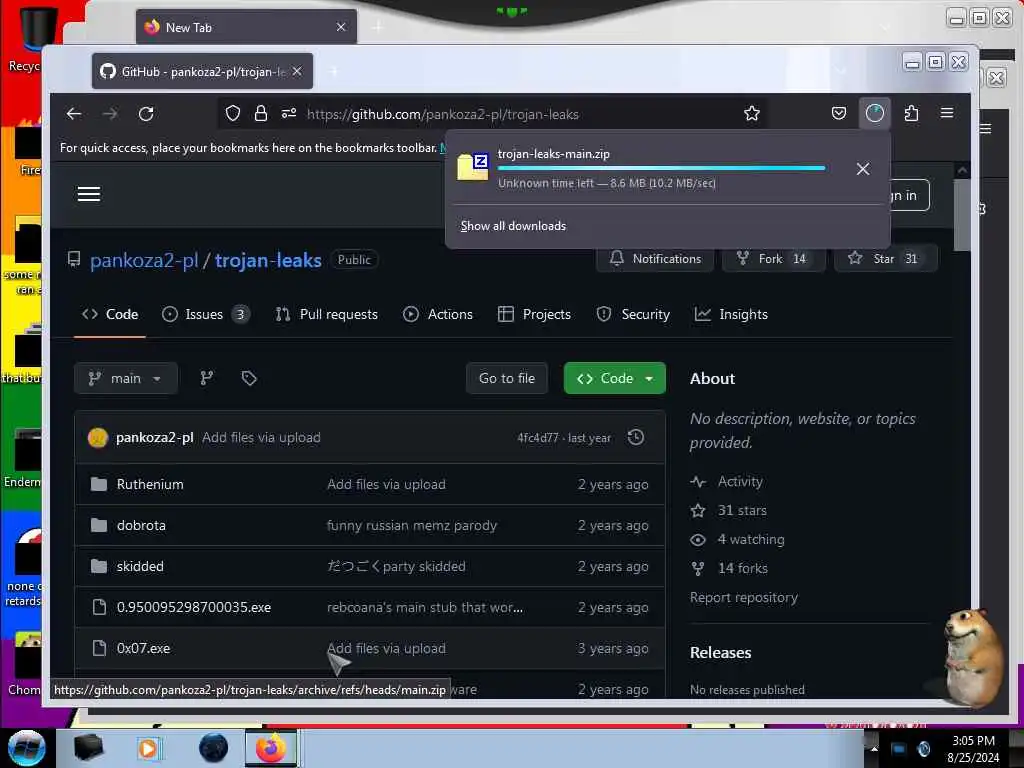Open the tracking protection shield icon
The width and height of the screenshot is (1024, 768).
[232, 114]
